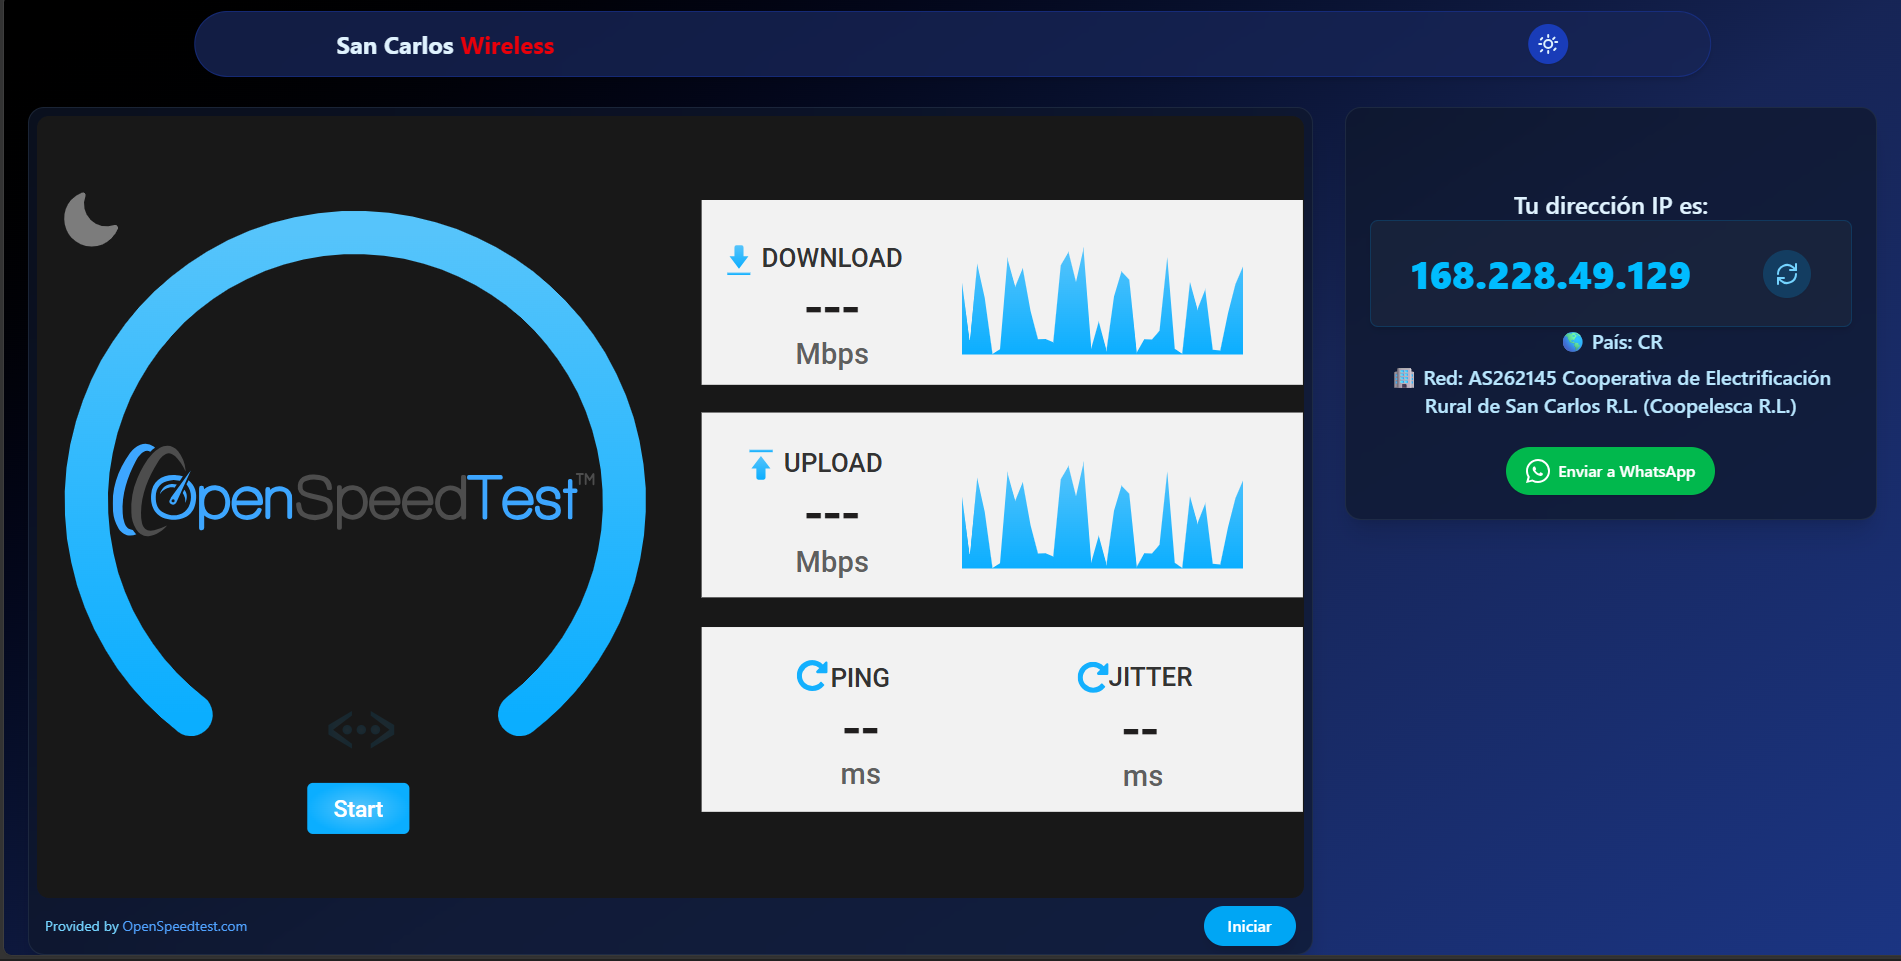Click the upload arrow icon
The image size is (1901, 961).
760,464
